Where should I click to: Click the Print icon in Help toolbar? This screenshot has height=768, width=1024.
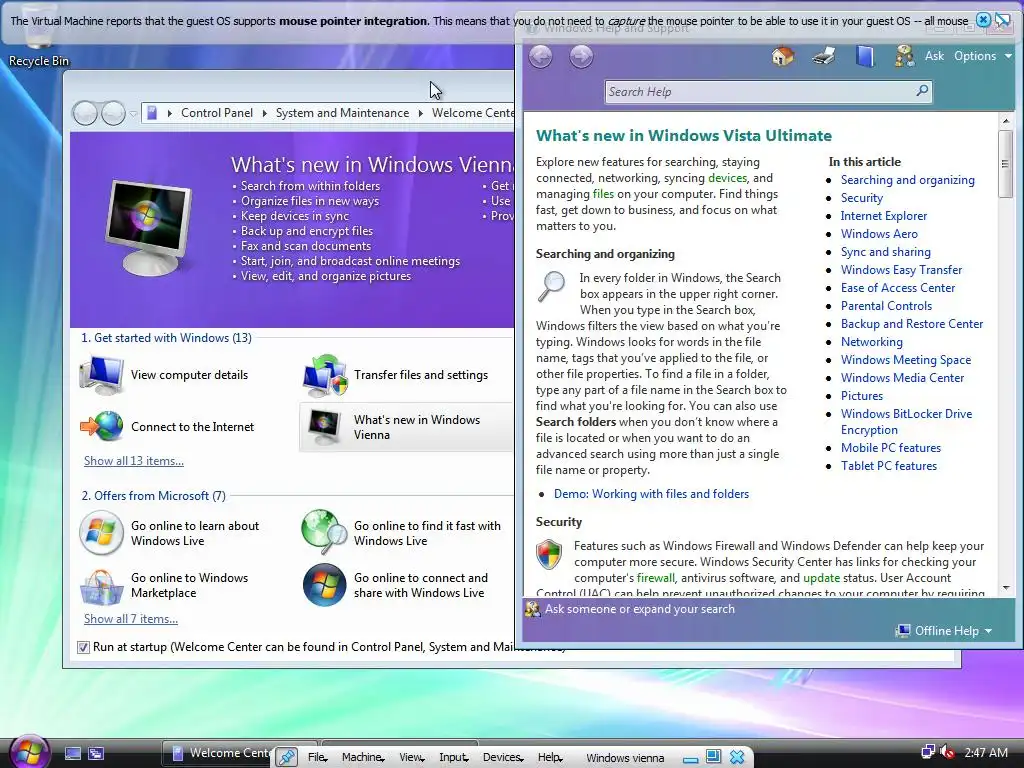tap(824, 56)
